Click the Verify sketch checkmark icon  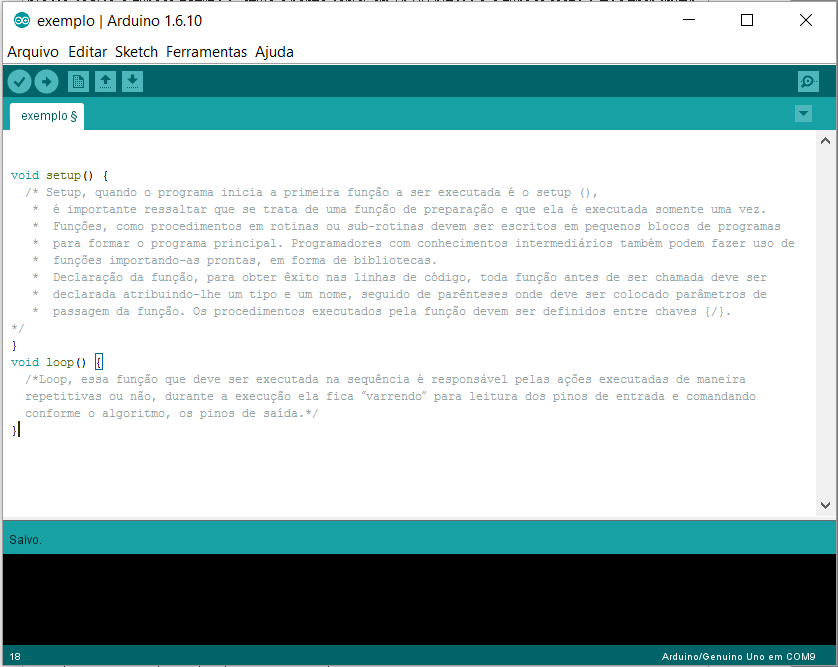(x=19, y=81)
